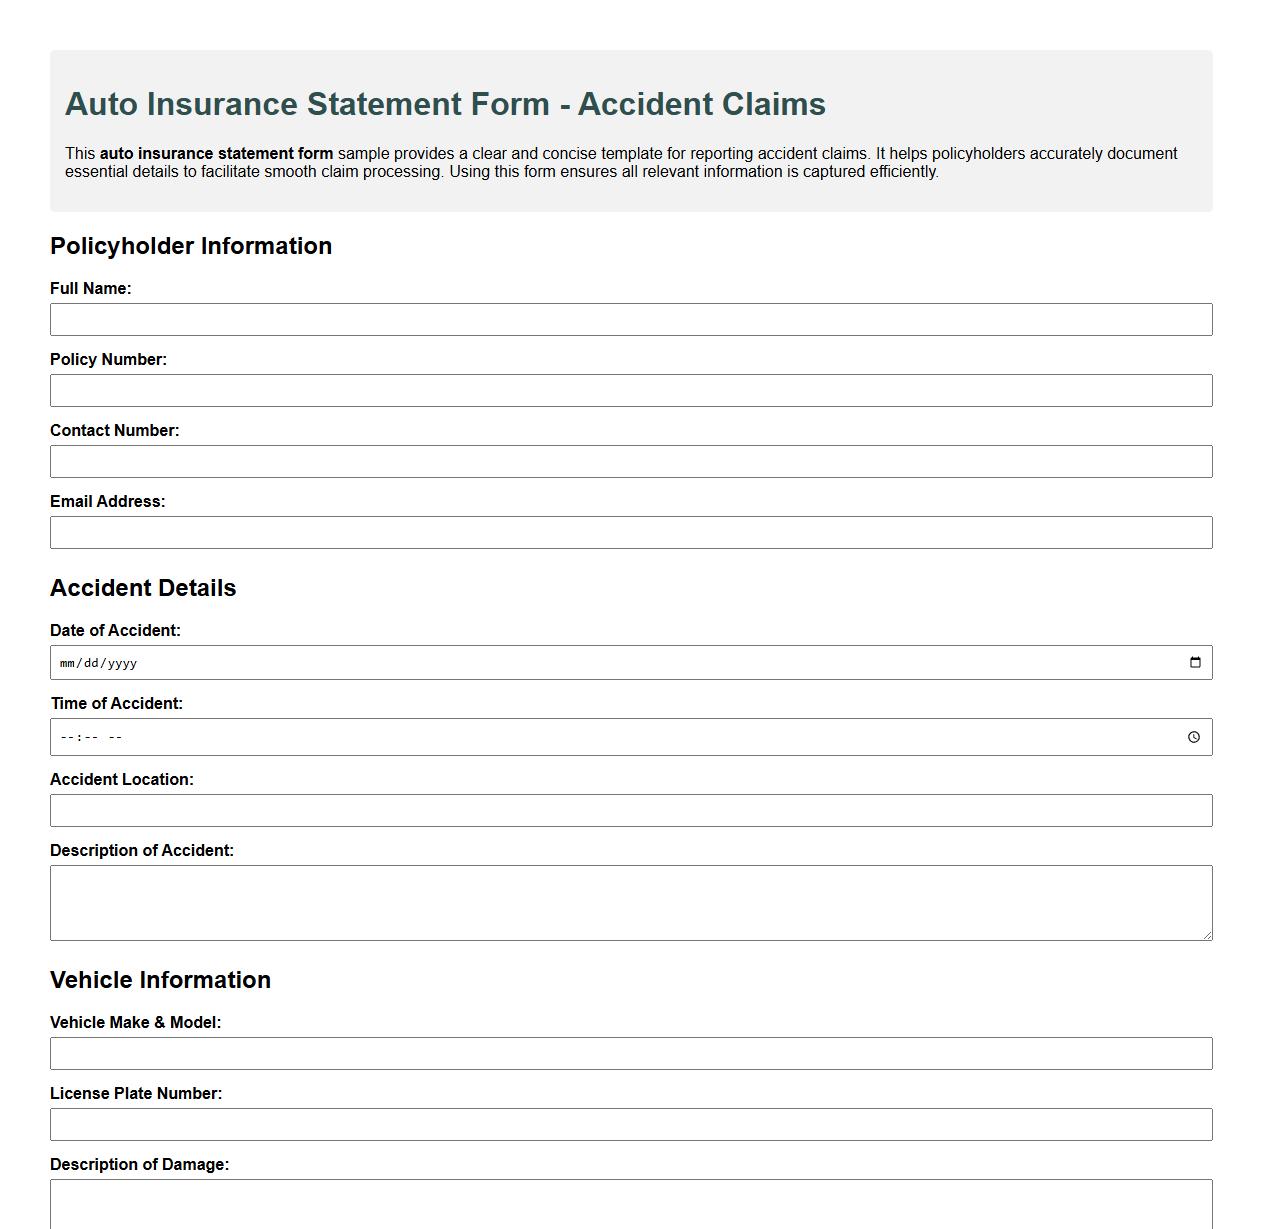This screenshot has width=1263, height=1229.
Task: Click the Accident Location input field
Action: pos(630,810)
